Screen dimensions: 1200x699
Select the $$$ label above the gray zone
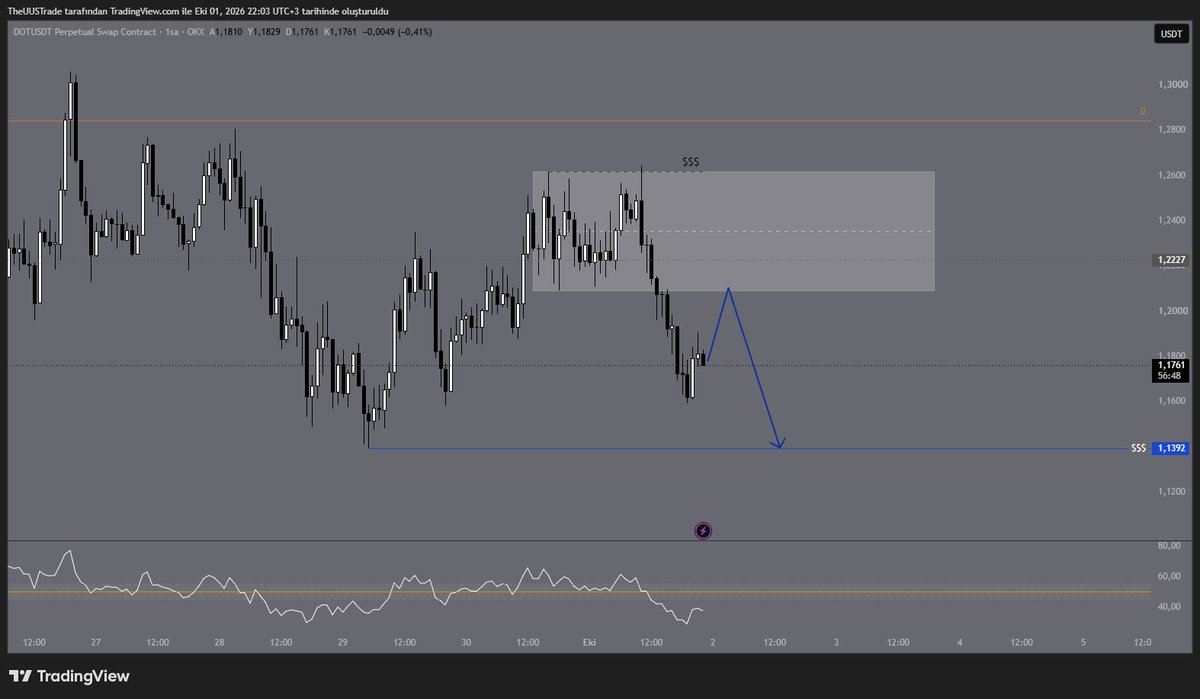point(691,161)
